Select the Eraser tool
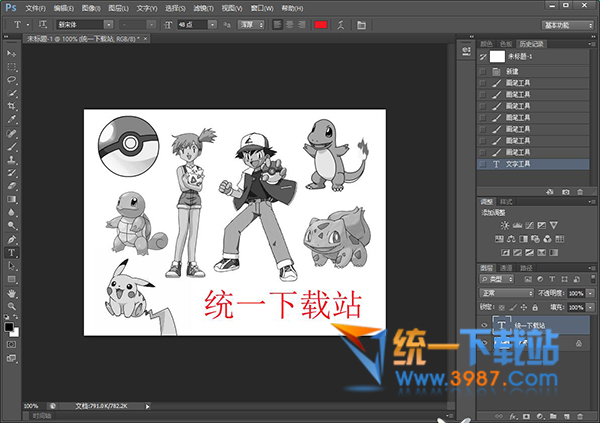The width and height of the screenshot is (600, 423). tap(11, 186)
